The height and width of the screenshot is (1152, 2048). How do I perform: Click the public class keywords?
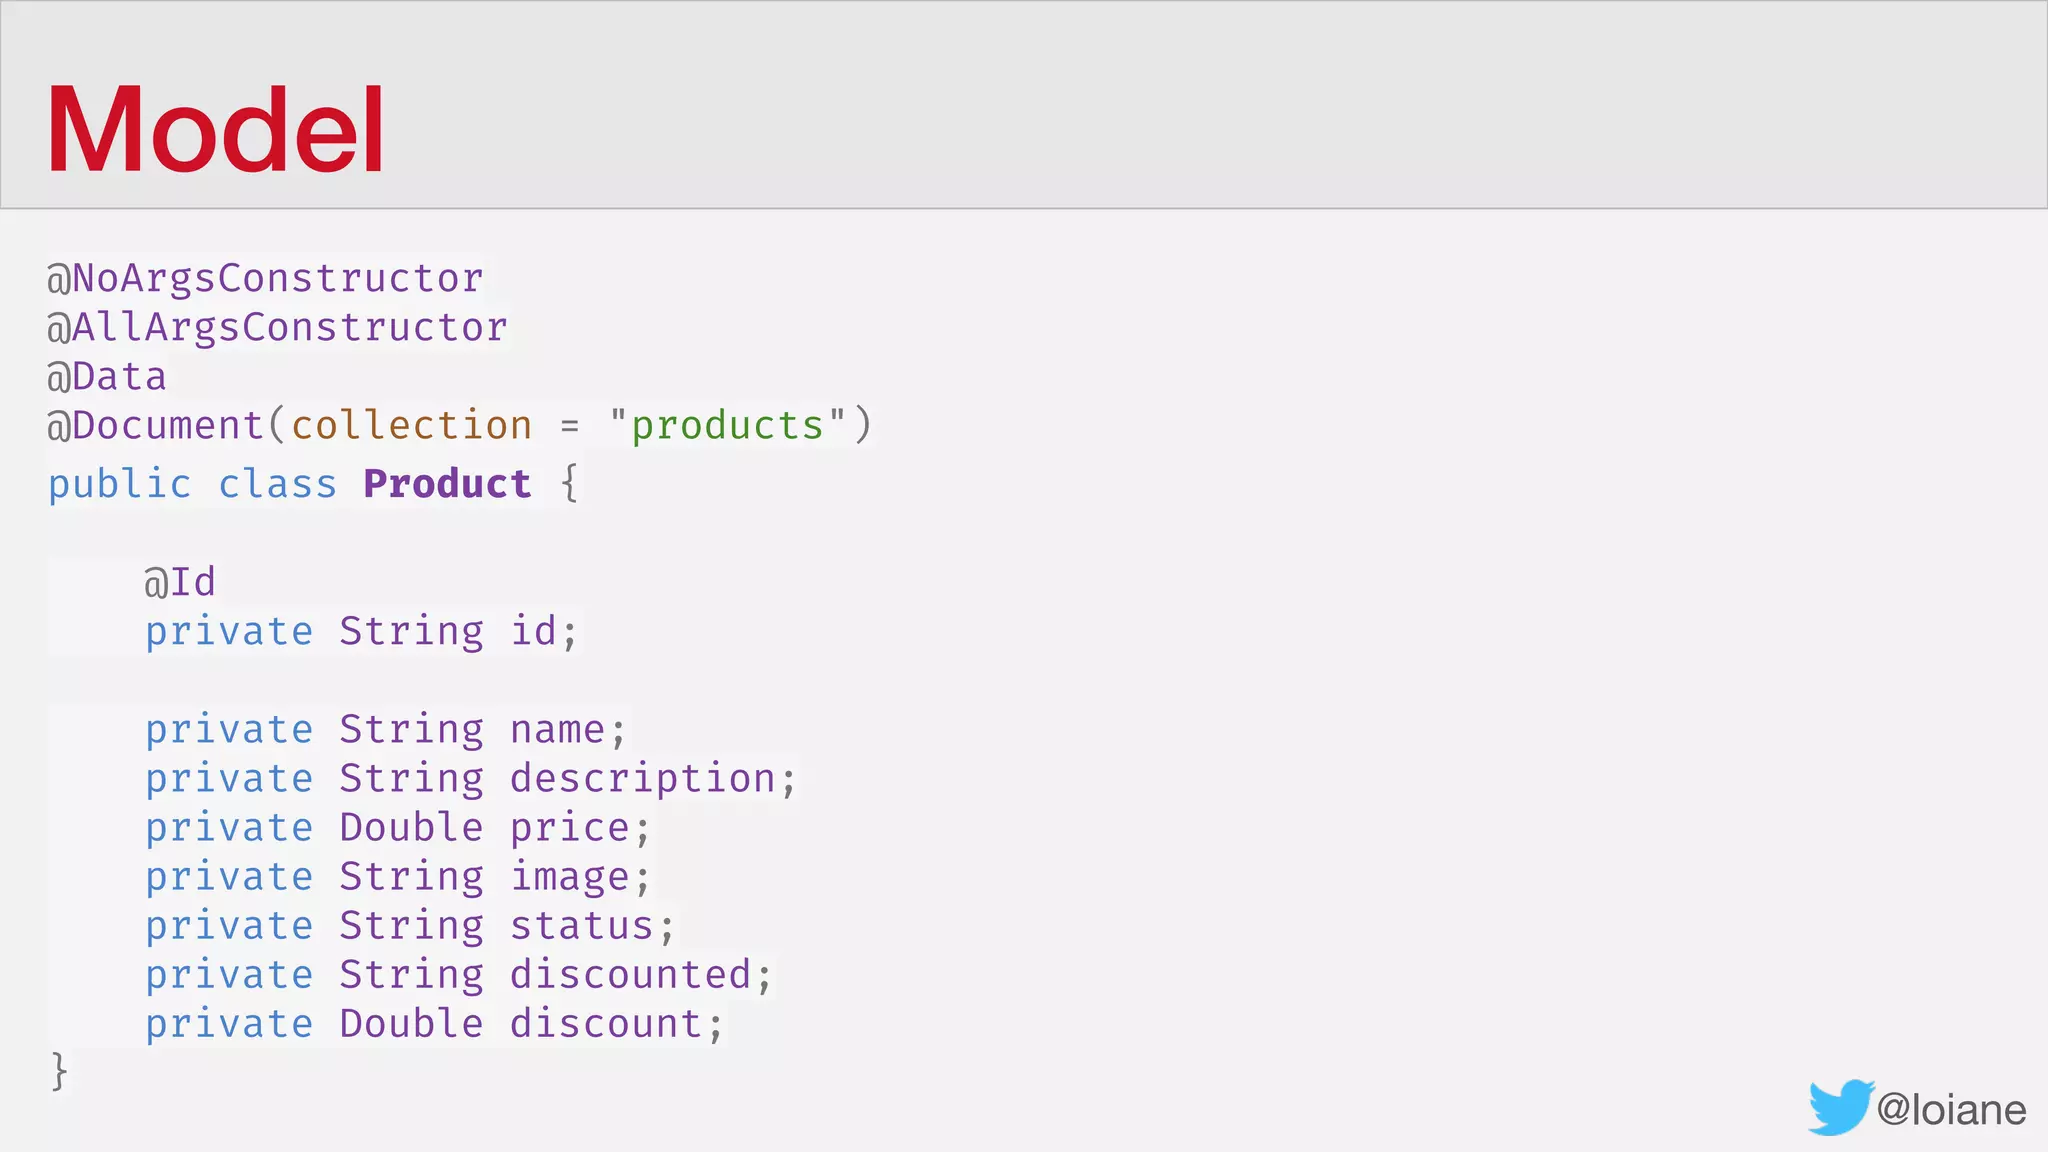[193, 484]
